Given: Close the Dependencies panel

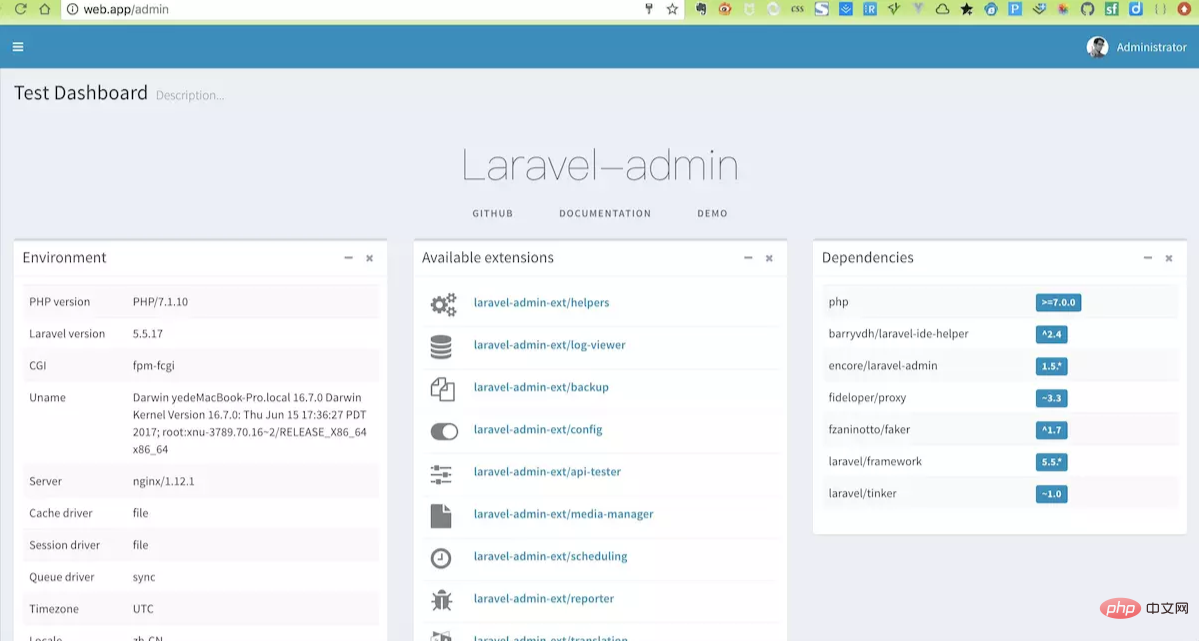Looking at the screenshot, I should click(1168, 259).
